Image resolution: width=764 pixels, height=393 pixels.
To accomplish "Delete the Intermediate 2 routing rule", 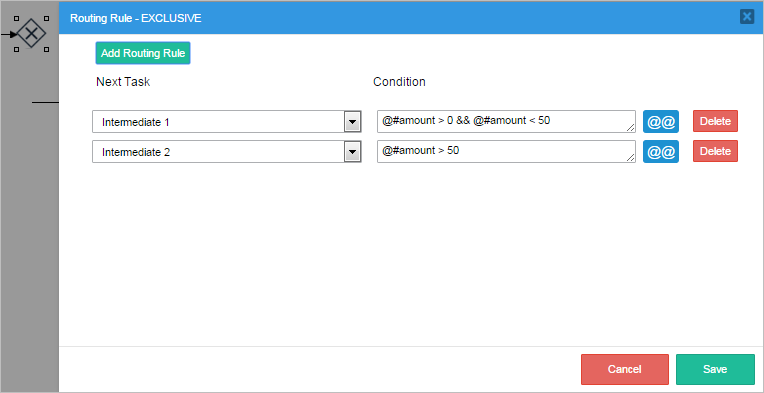I will pos(715,151).
